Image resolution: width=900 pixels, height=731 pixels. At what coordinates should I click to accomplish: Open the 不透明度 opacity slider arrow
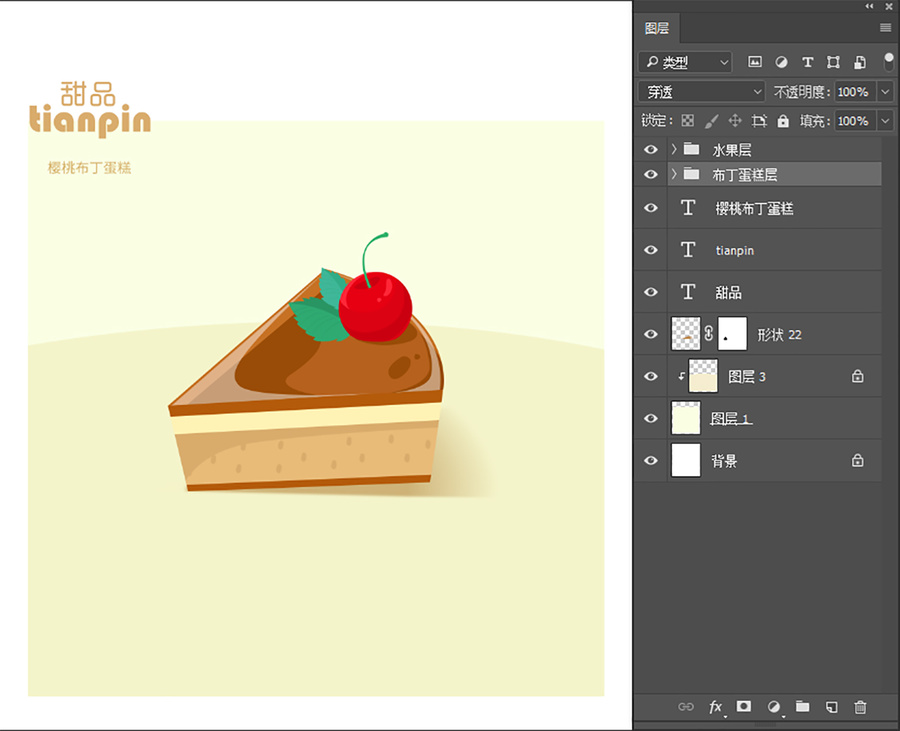point(886,91)
